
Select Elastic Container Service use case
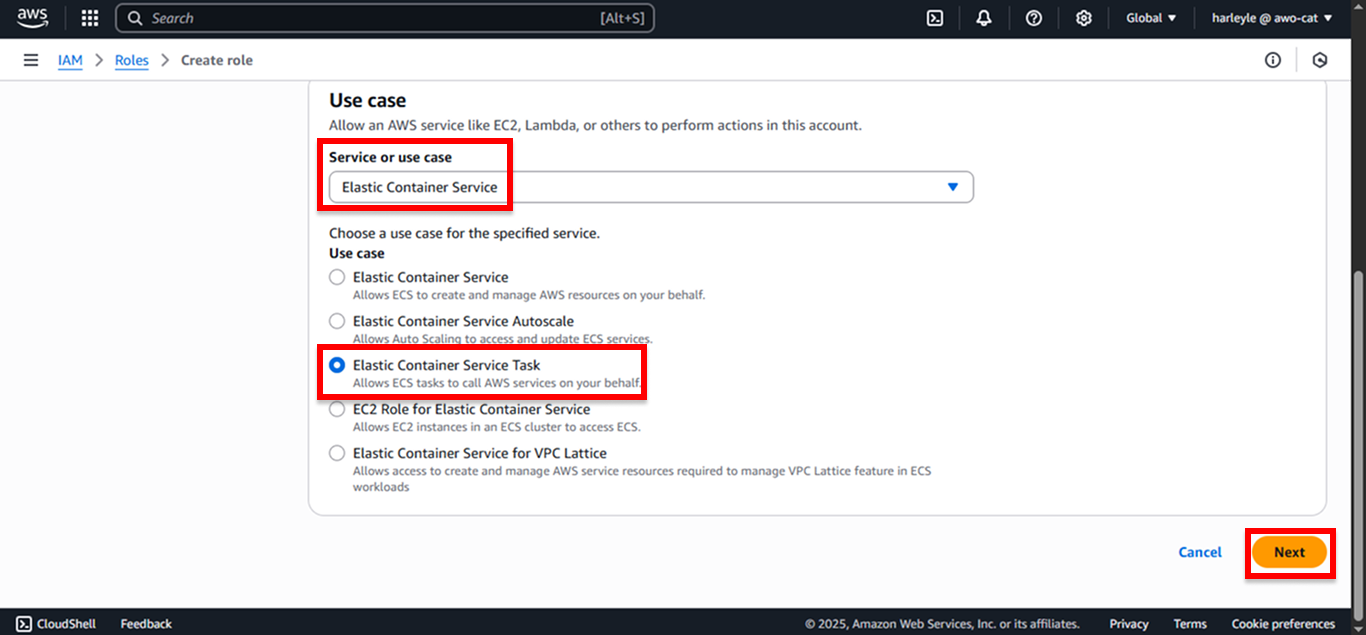(x=337, y=277)
